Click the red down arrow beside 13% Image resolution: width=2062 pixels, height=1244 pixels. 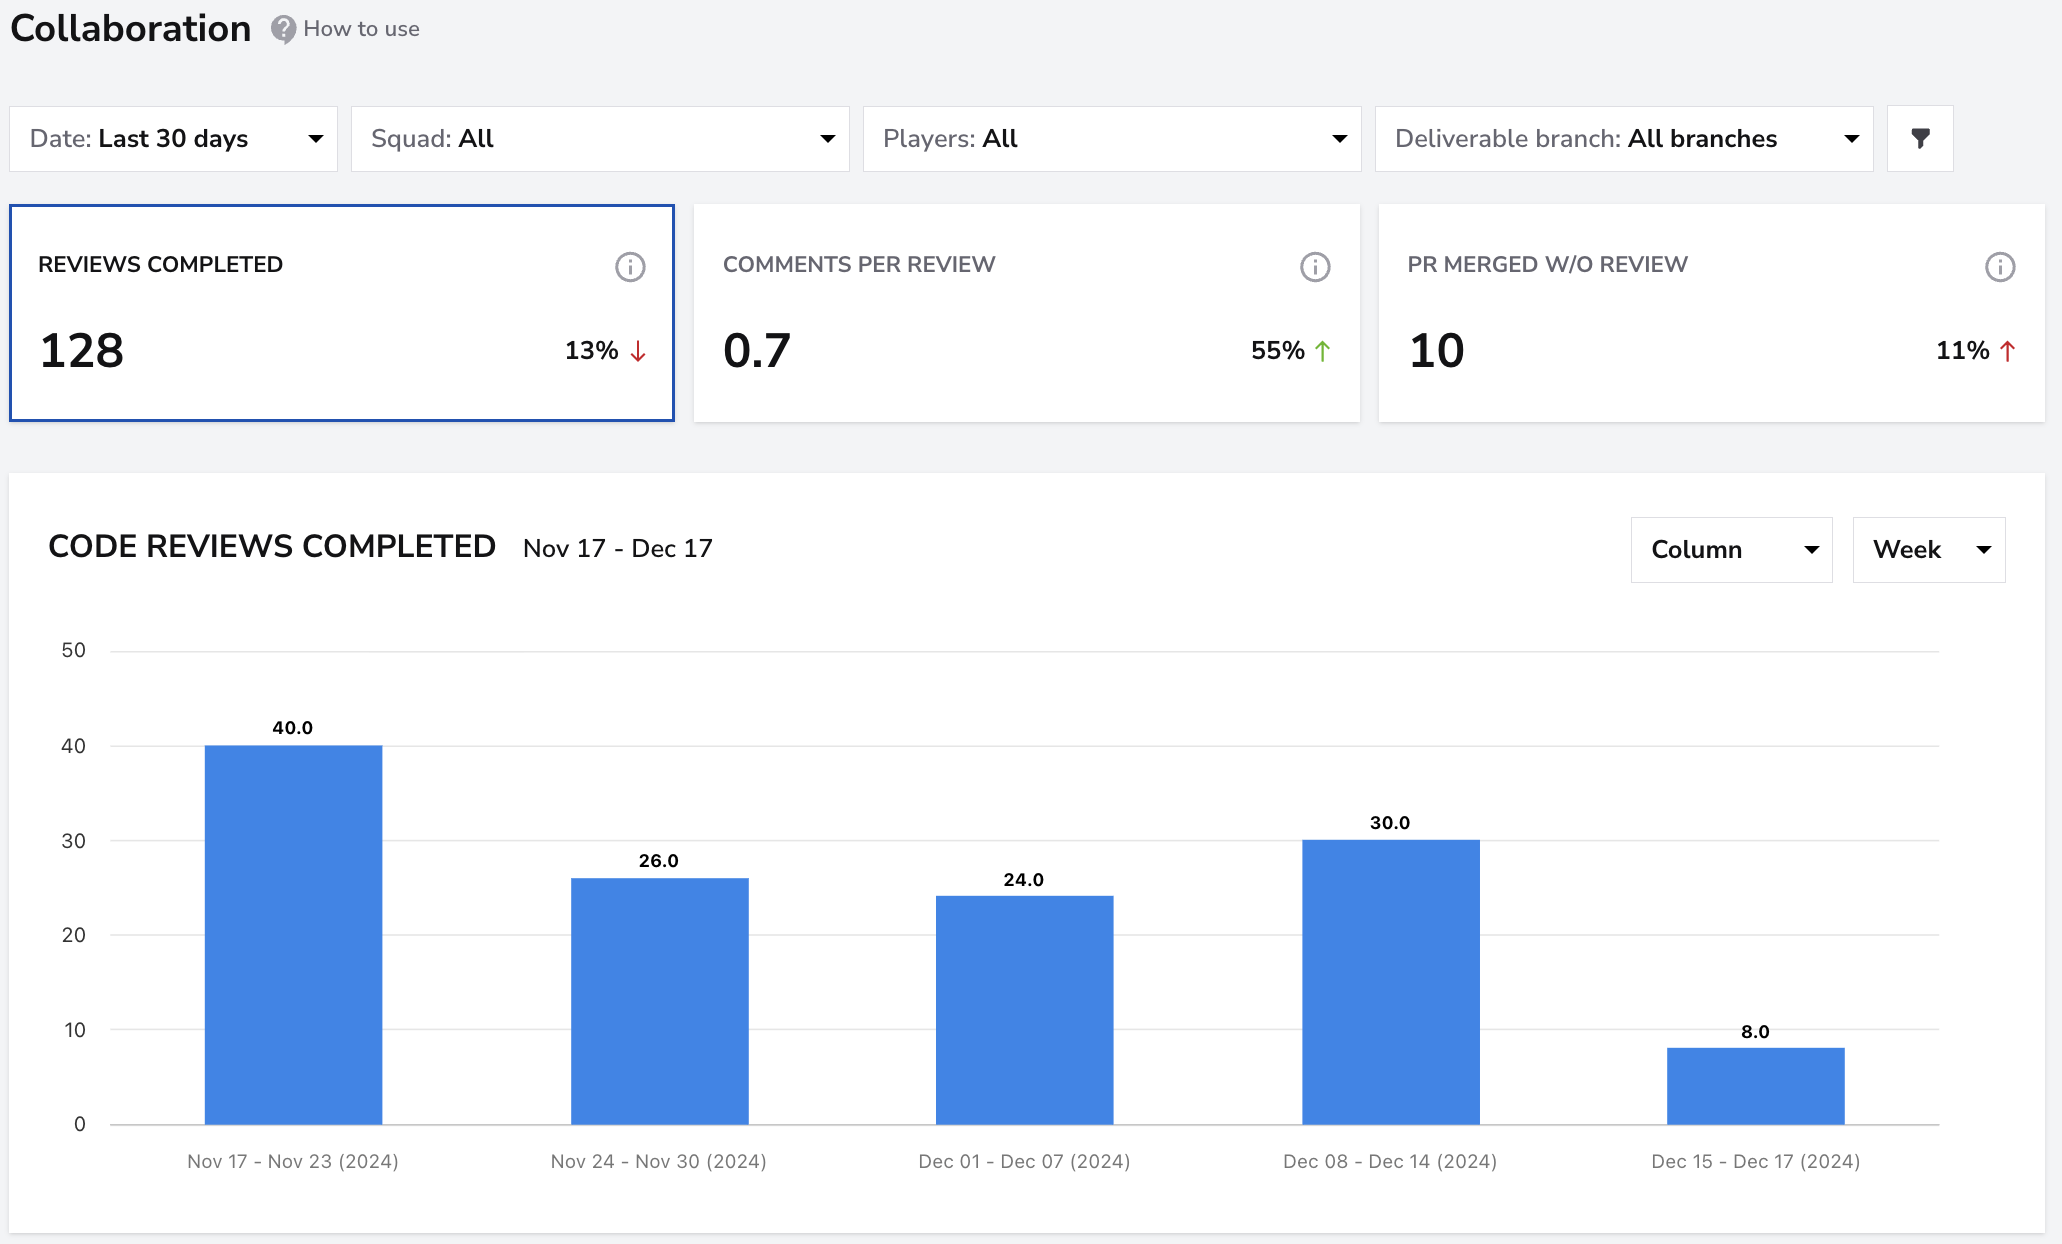pyautogui.click(x=638, y=351)
